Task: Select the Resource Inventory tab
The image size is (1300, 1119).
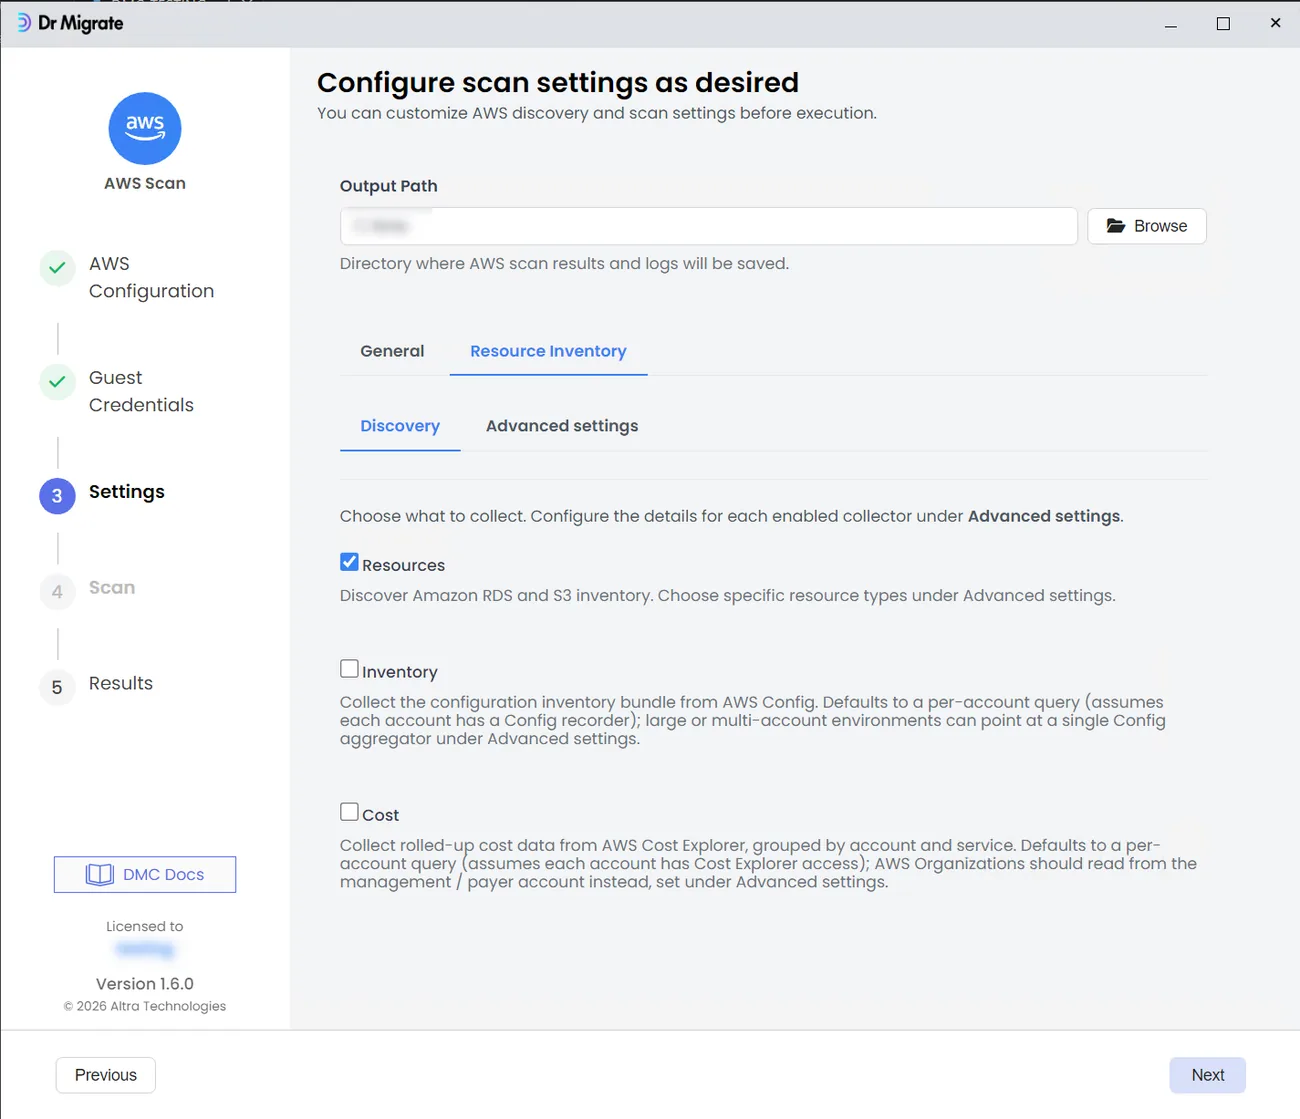Action: click(548, 351)
